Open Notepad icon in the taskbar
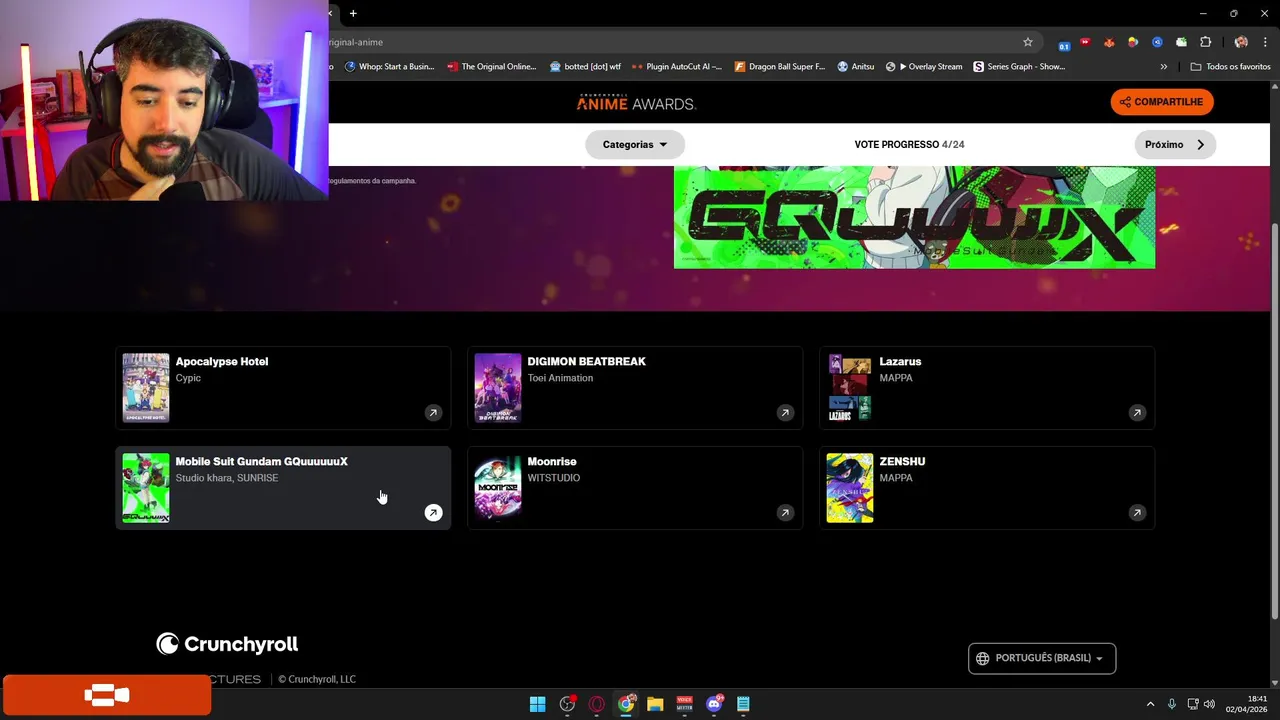 743,704
